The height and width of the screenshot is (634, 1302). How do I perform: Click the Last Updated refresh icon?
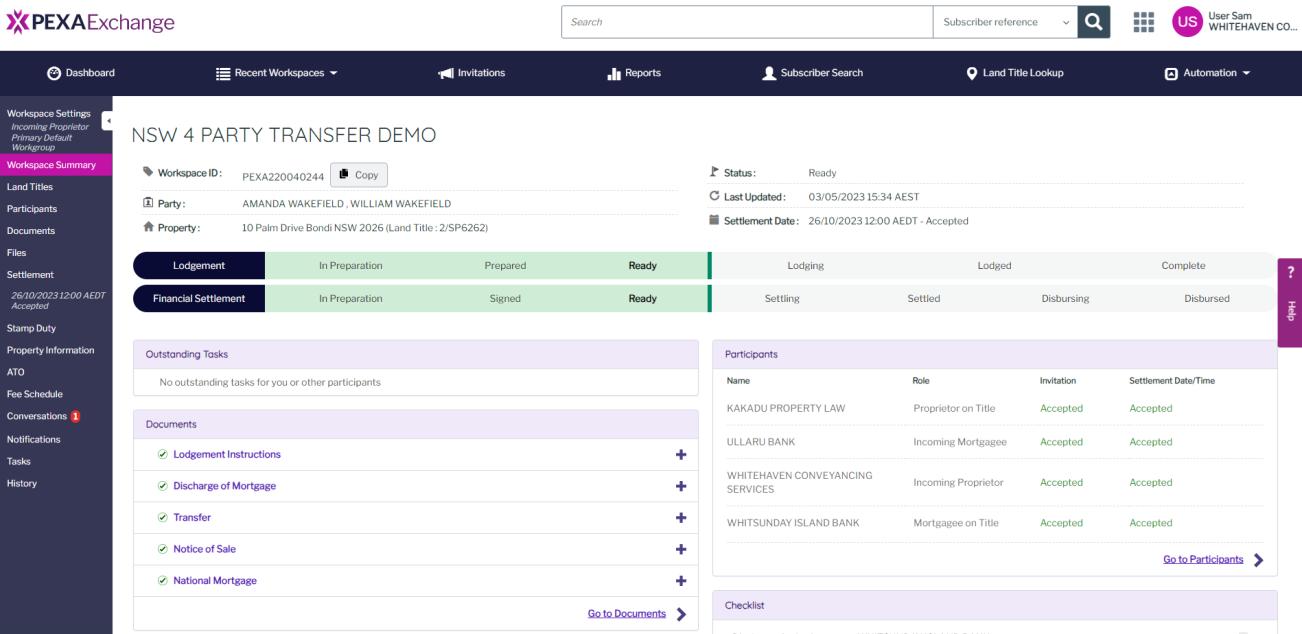[x=714, y=196]
